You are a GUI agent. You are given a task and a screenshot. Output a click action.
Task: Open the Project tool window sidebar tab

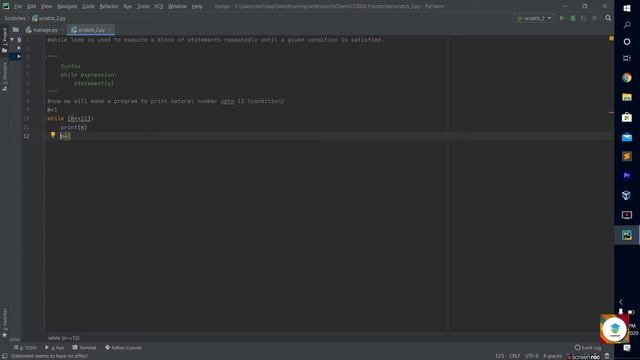[4, 40]
